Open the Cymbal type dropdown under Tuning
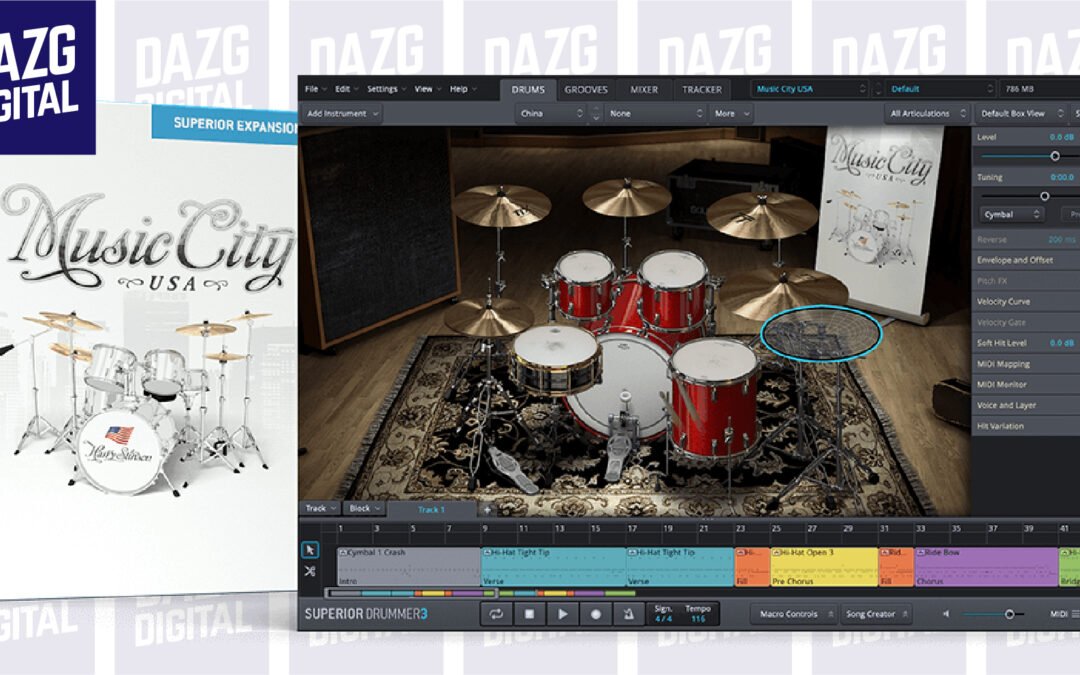The height and width of the screenshot is (675, 1080). [1011, 215]
